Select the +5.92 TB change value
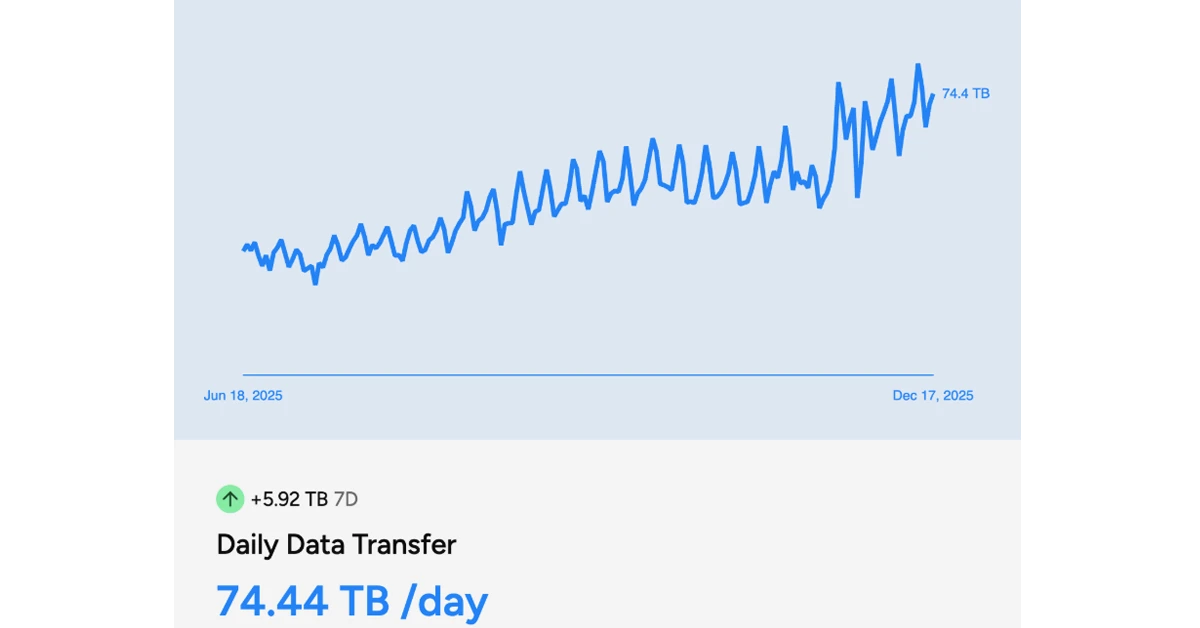1200x628 pixels. coord(289,499)
